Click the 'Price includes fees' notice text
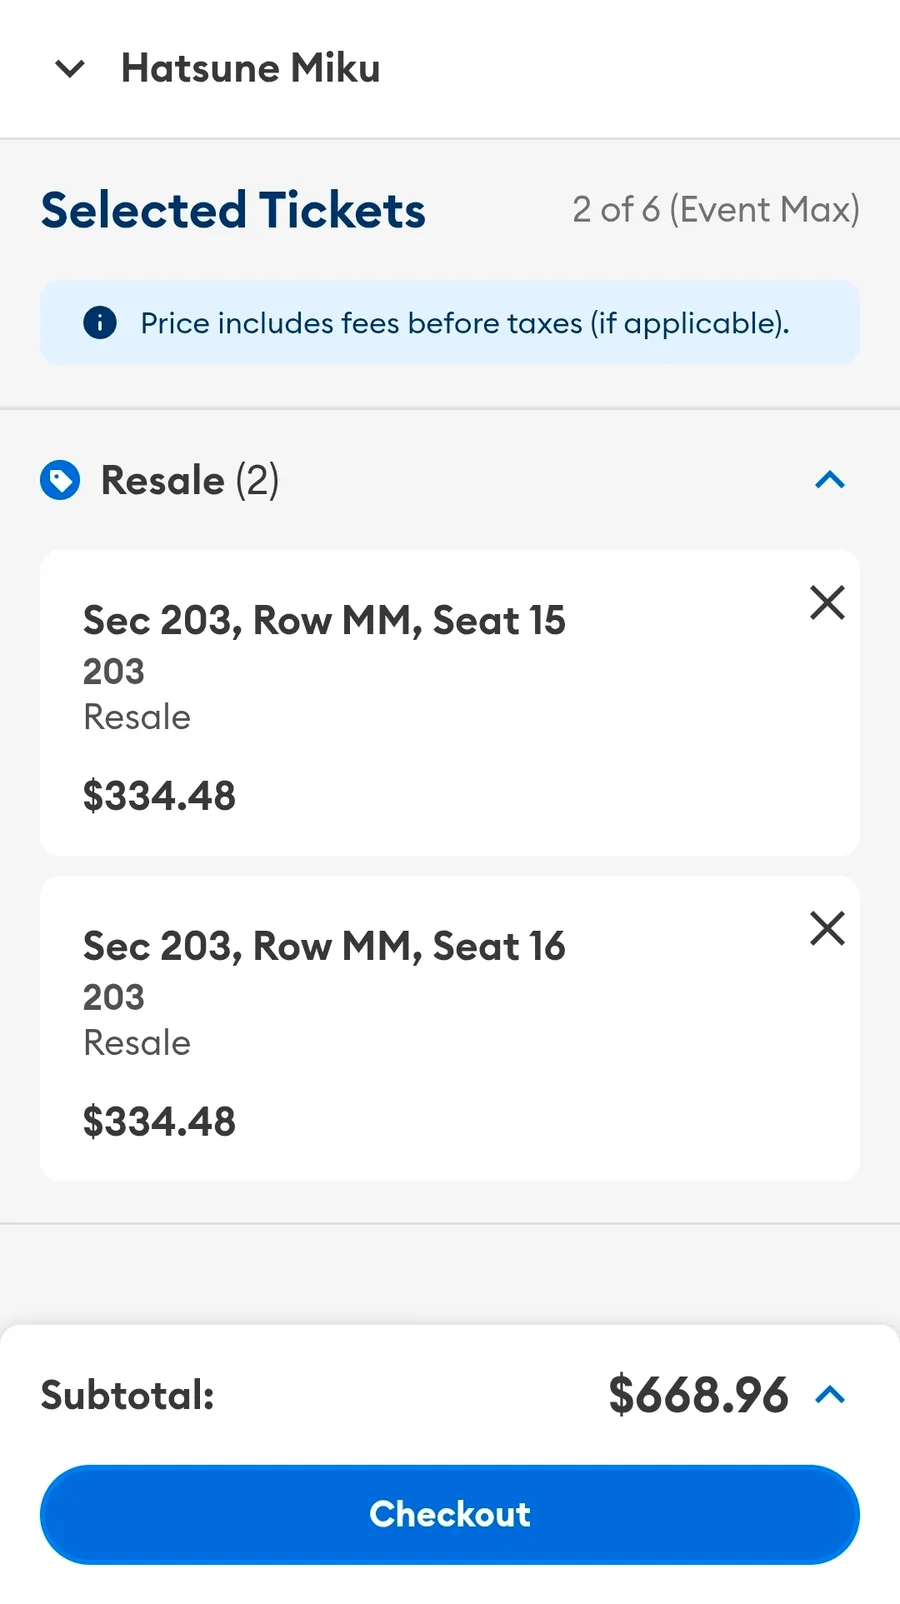Viewport: 900px width, 1604px height. tap(464, 323)
